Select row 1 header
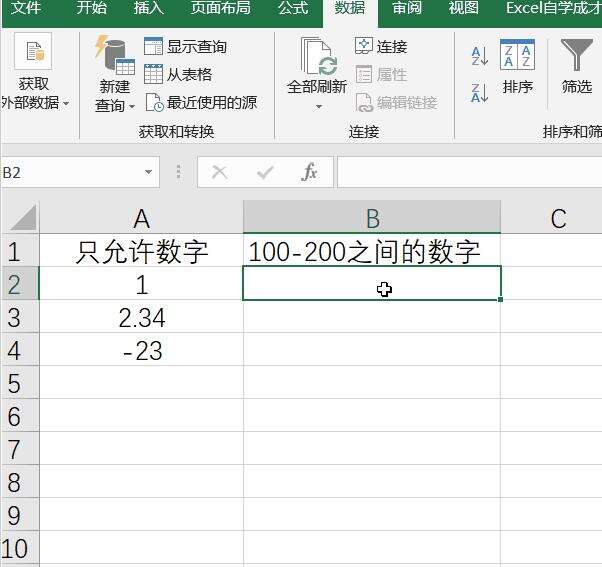Image resolution: width=602 pixels, height=567 pixels. (20, 251)
